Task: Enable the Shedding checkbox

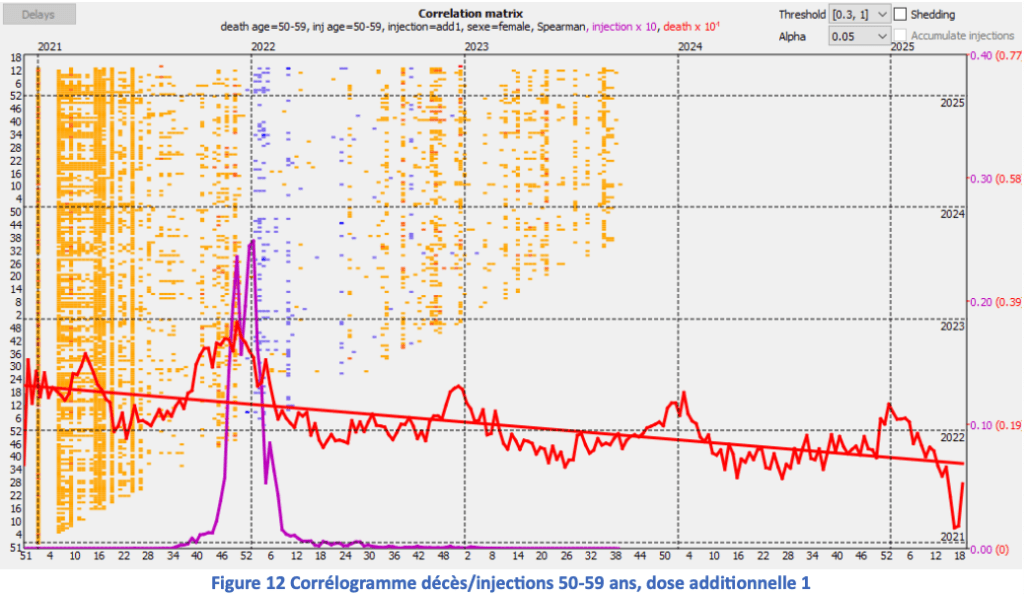Action: pos(900,15)
